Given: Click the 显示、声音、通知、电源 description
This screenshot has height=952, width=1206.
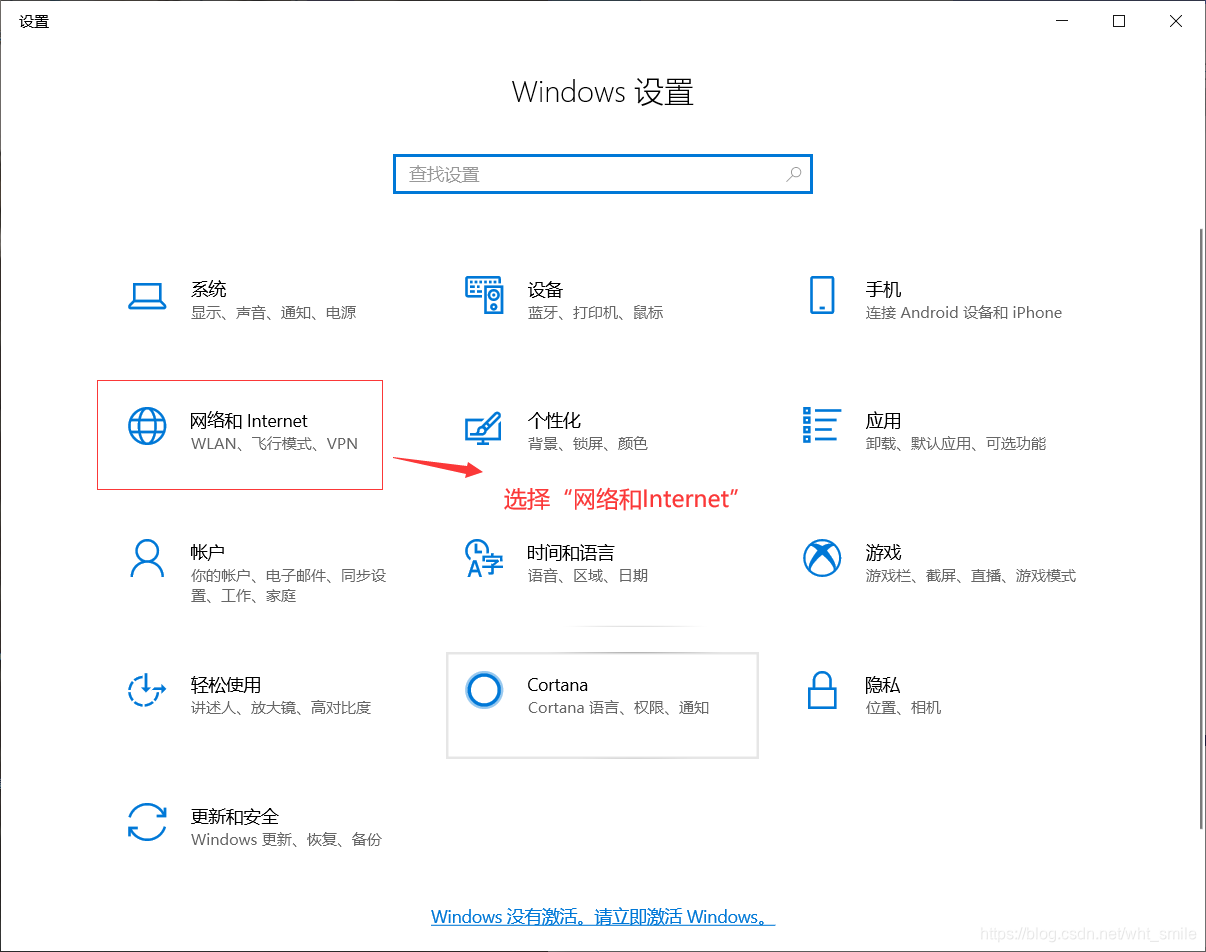Looking at the screenshot, I should [x=273, y=313].
